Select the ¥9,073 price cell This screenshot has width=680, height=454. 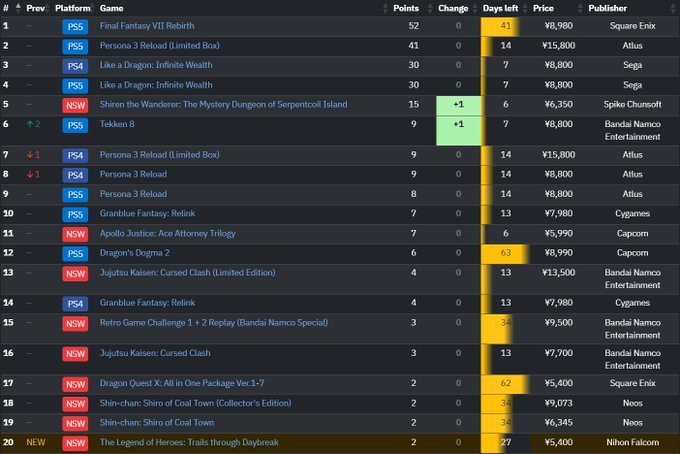(x=559, y=403)
